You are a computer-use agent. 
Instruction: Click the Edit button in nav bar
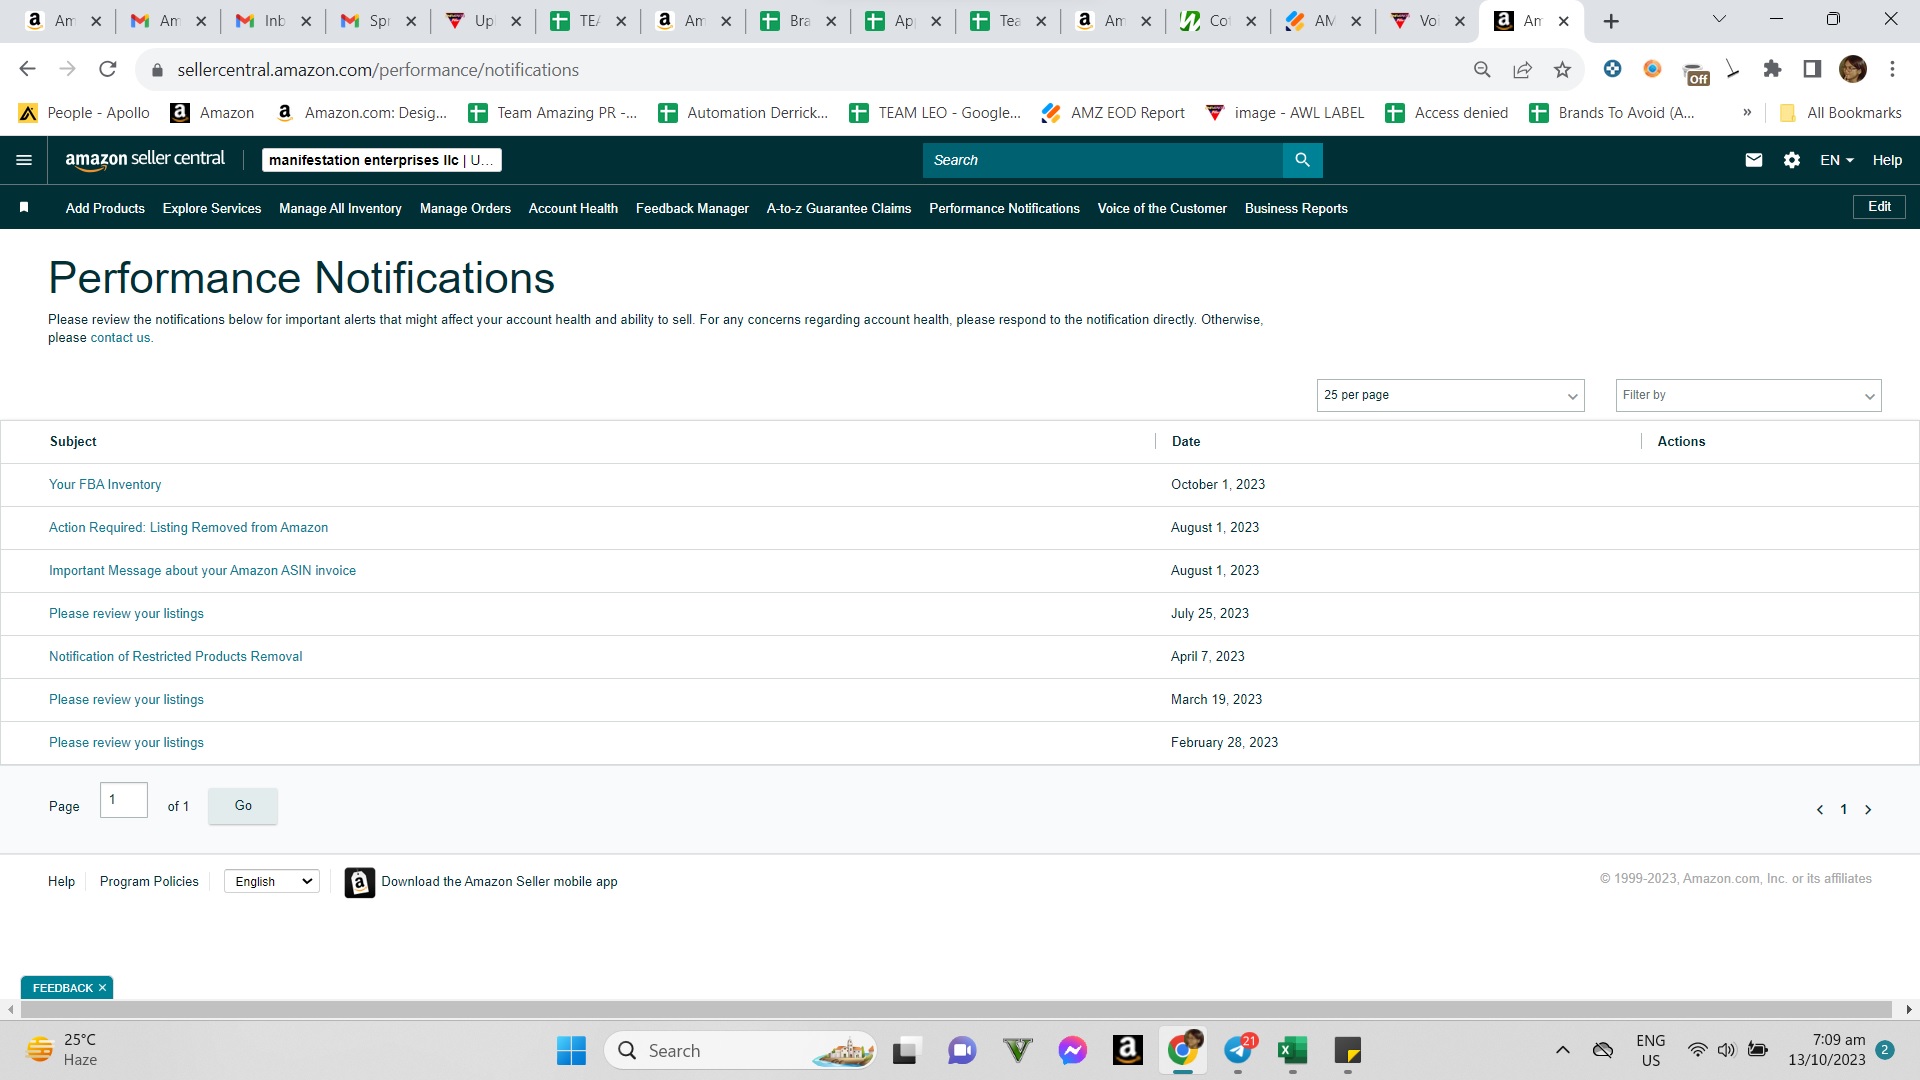click(1879, 207)
